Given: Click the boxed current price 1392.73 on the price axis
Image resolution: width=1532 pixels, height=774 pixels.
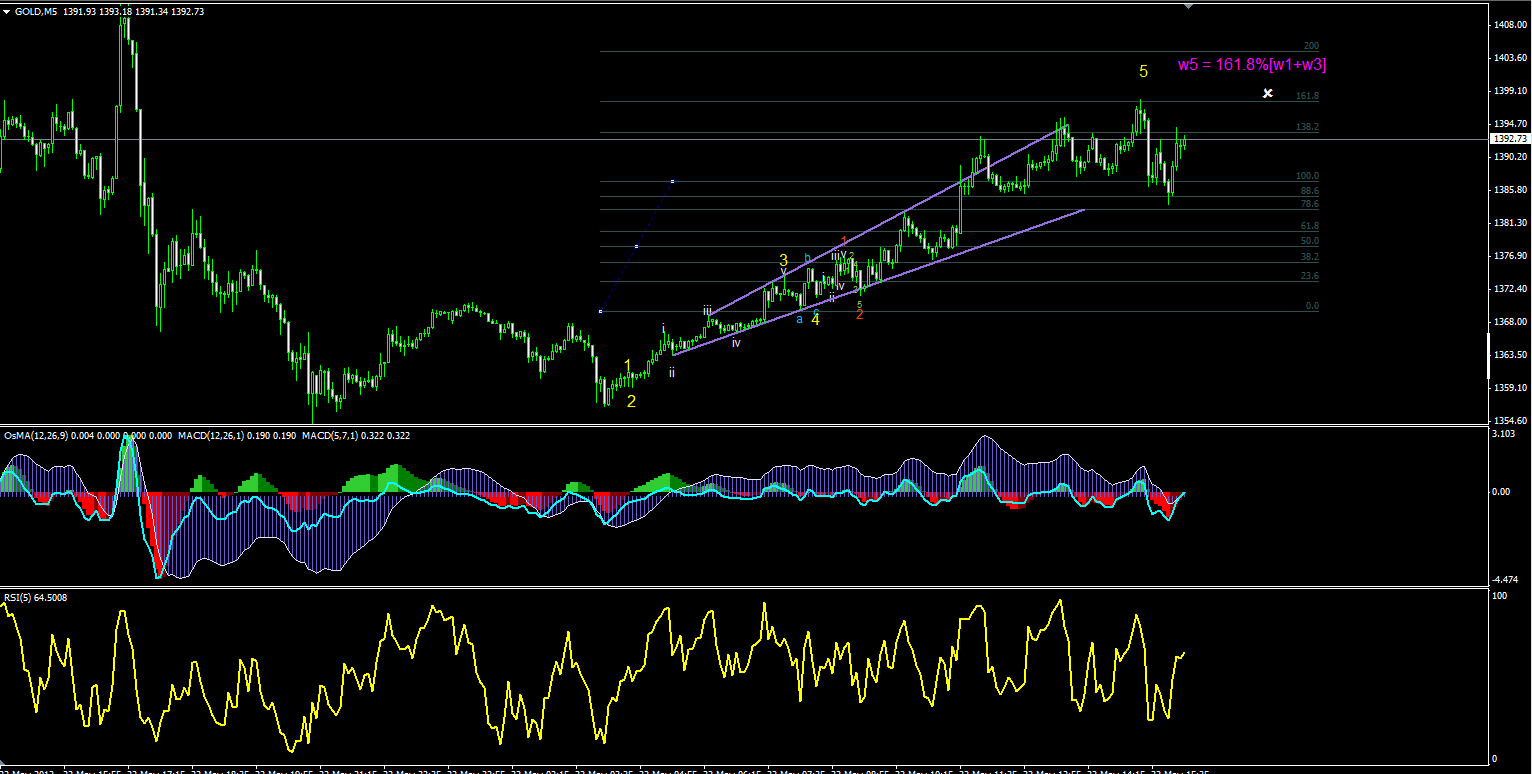Looking at the screenshot, I should tap(1510, 139).
